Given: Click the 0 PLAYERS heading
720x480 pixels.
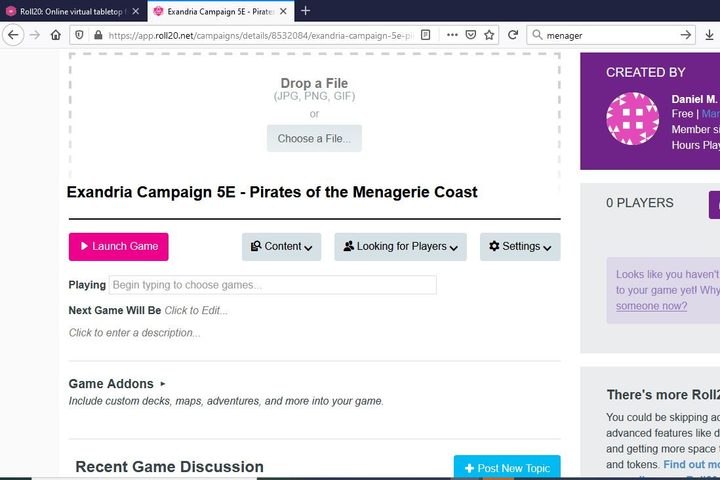Looking at the screenshot, I should (x=640, y=203).
